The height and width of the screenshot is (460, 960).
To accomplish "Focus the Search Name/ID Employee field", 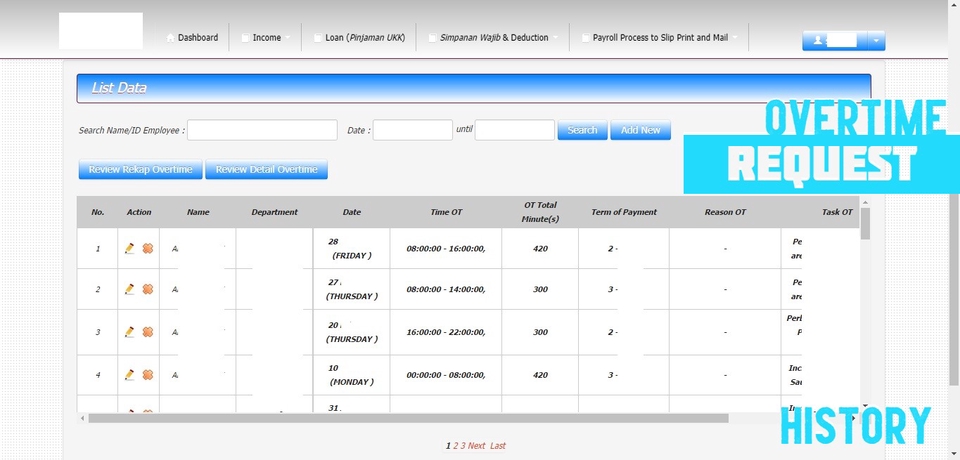I will 262,130.
